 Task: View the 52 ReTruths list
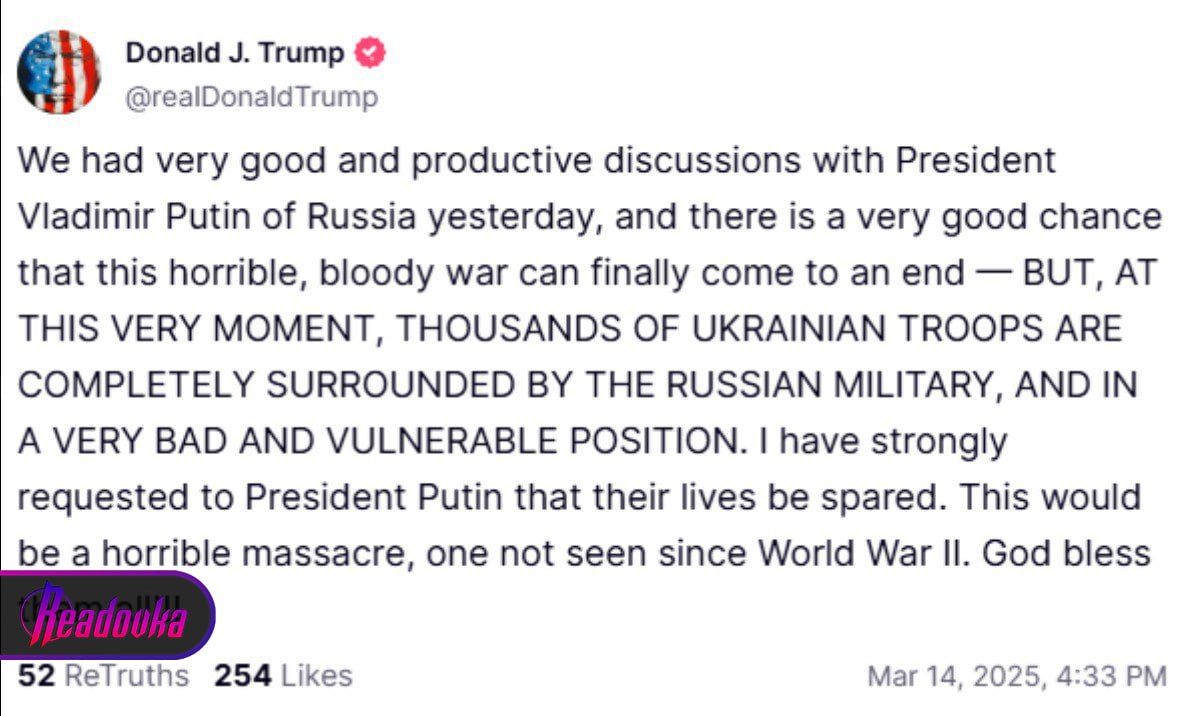click(103, 676)
